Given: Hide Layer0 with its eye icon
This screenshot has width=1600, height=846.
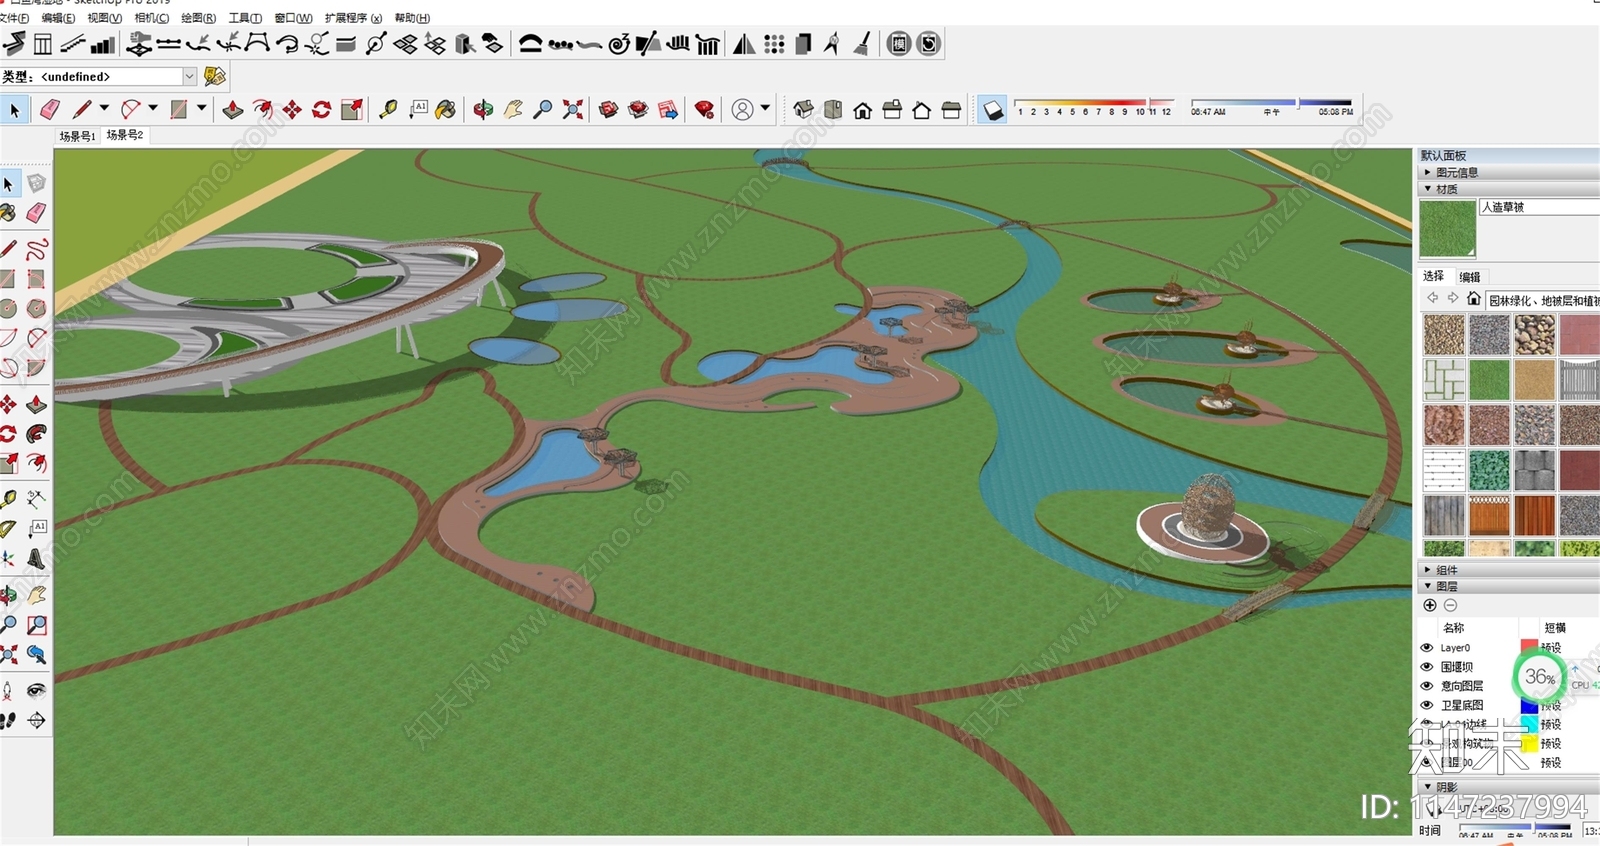Looking at the screenshot, I should click(x=1427, y=648).
